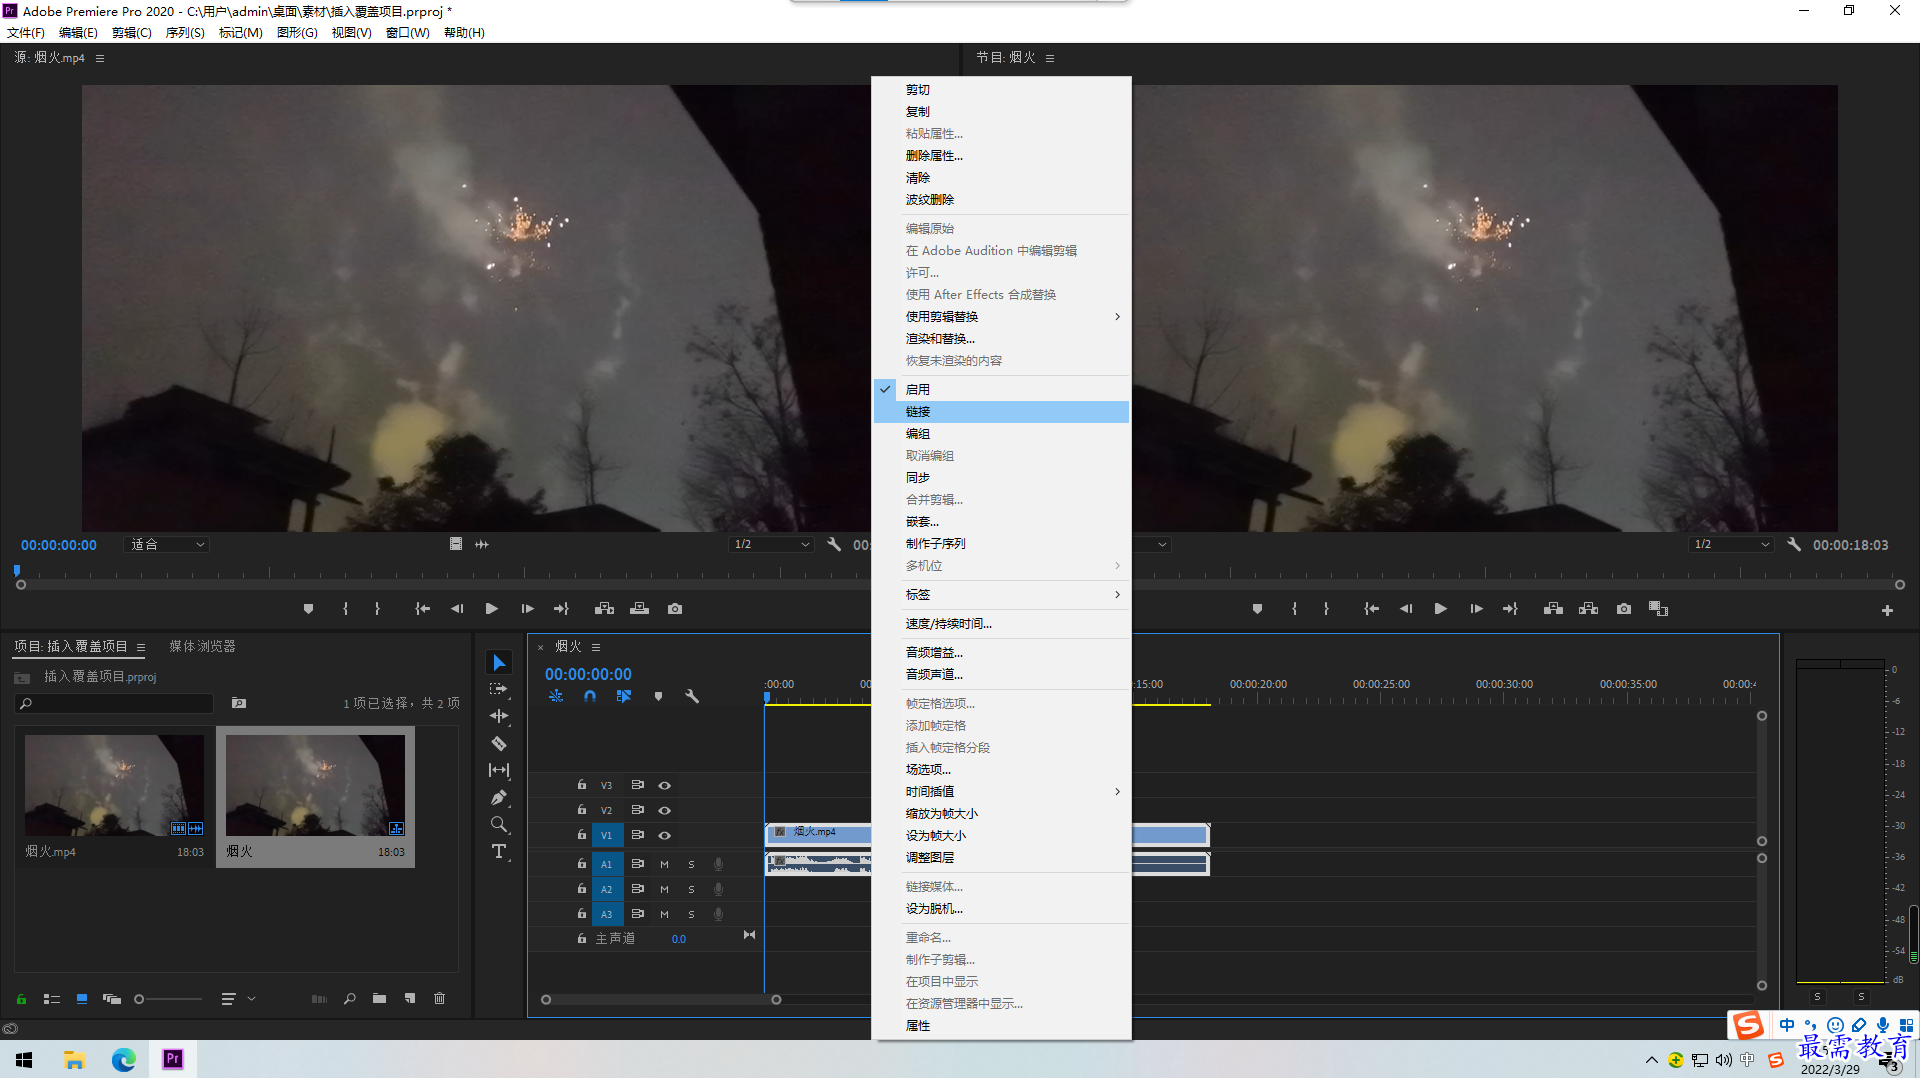Open the Program monitor button editor plus
Screen dimensions: 1920x1078
click(x=1887, y=610)
